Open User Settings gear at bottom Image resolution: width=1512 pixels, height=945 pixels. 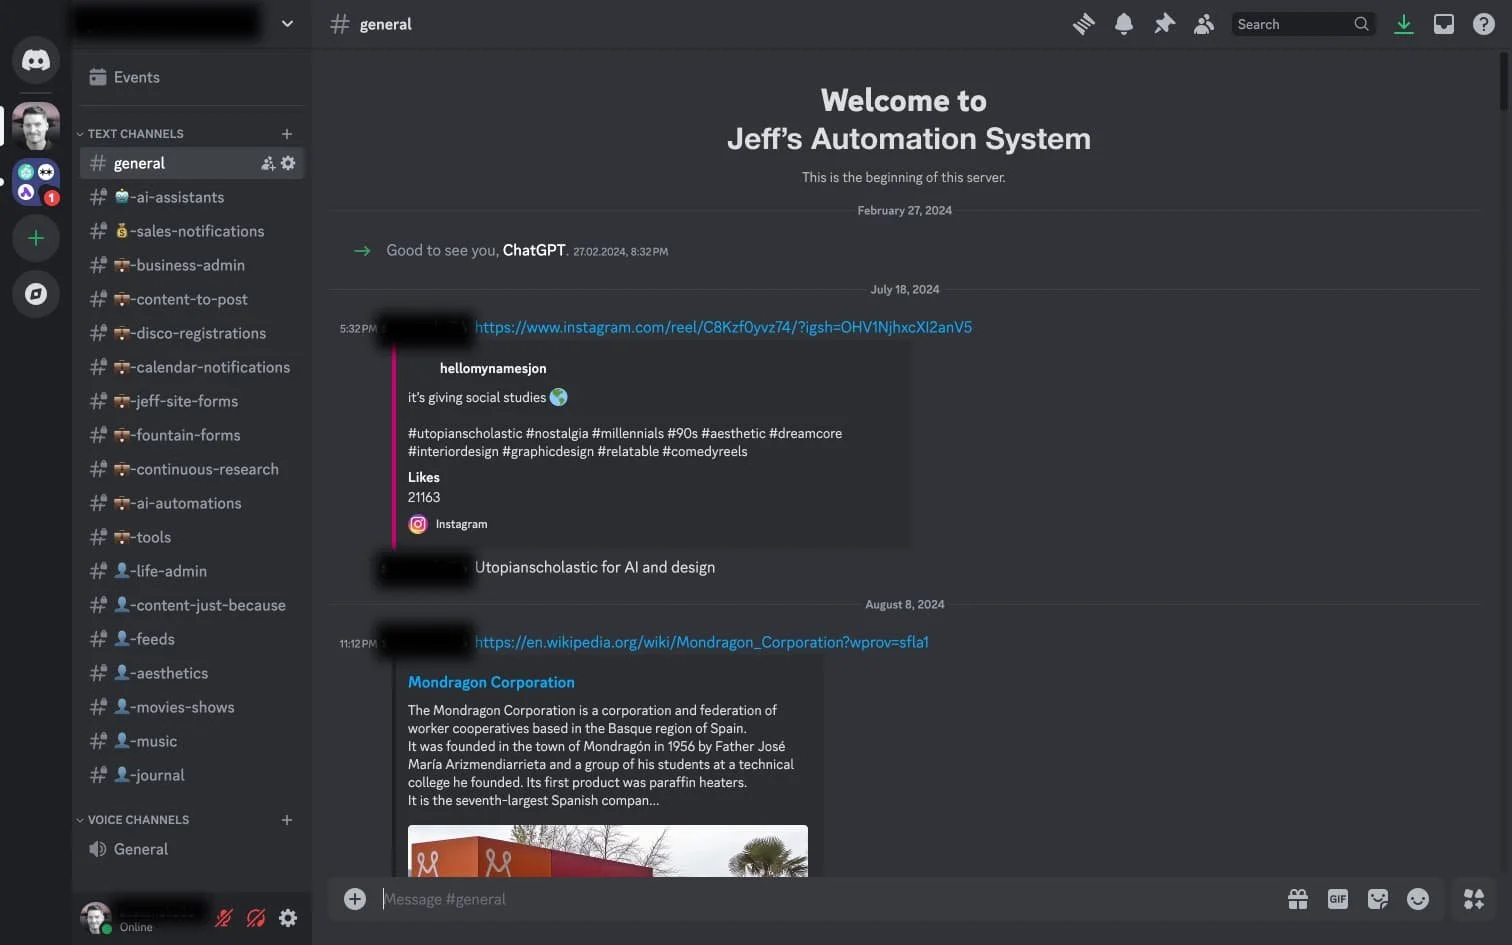[x=288, y=918]
